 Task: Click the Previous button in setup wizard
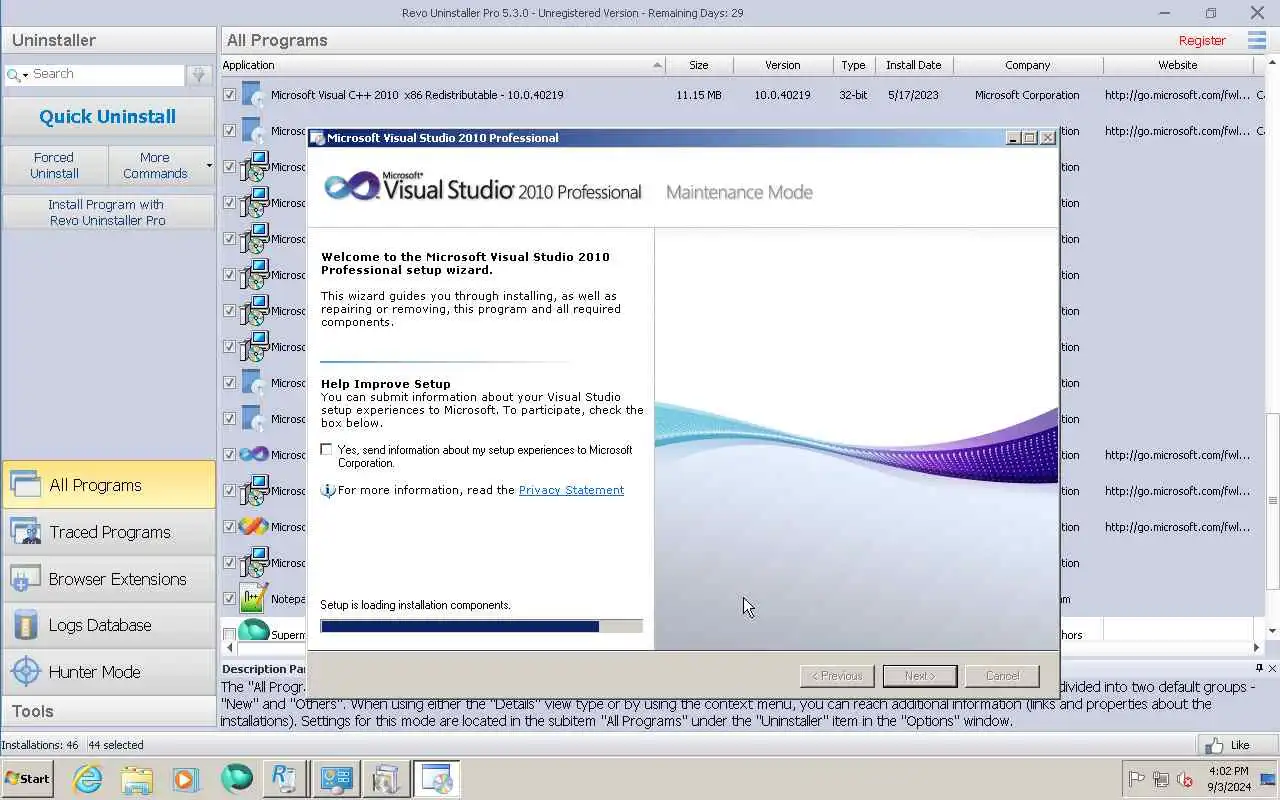(837, 676)
